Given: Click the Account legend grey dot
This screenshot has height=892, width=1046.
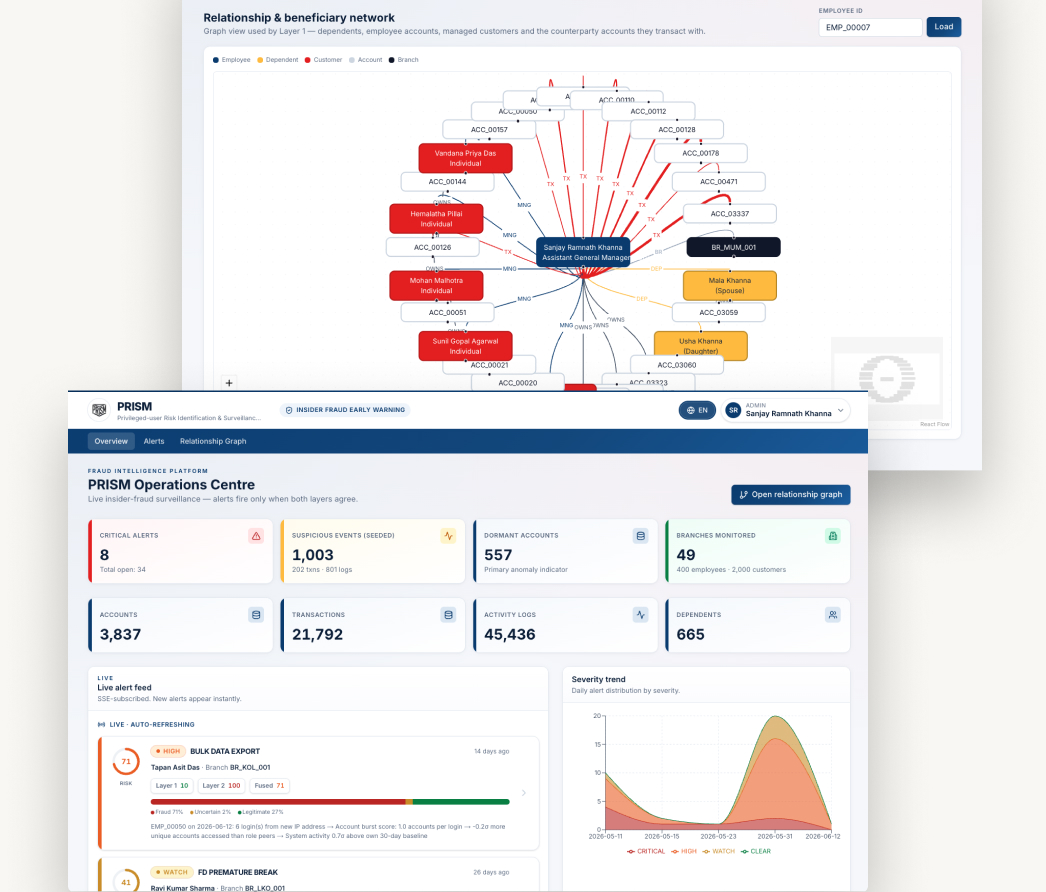Looking at the screenshot, I should 352,60.
